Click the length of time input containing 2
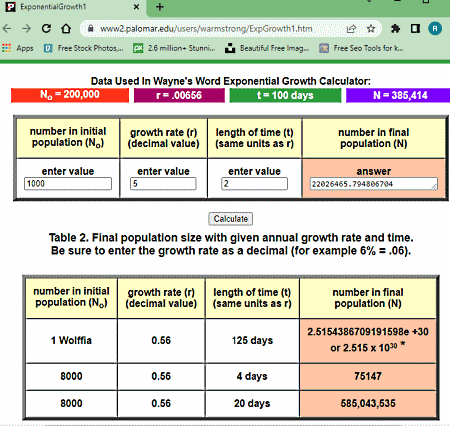Viewport: 450px width, 426px height. [254, 184]
